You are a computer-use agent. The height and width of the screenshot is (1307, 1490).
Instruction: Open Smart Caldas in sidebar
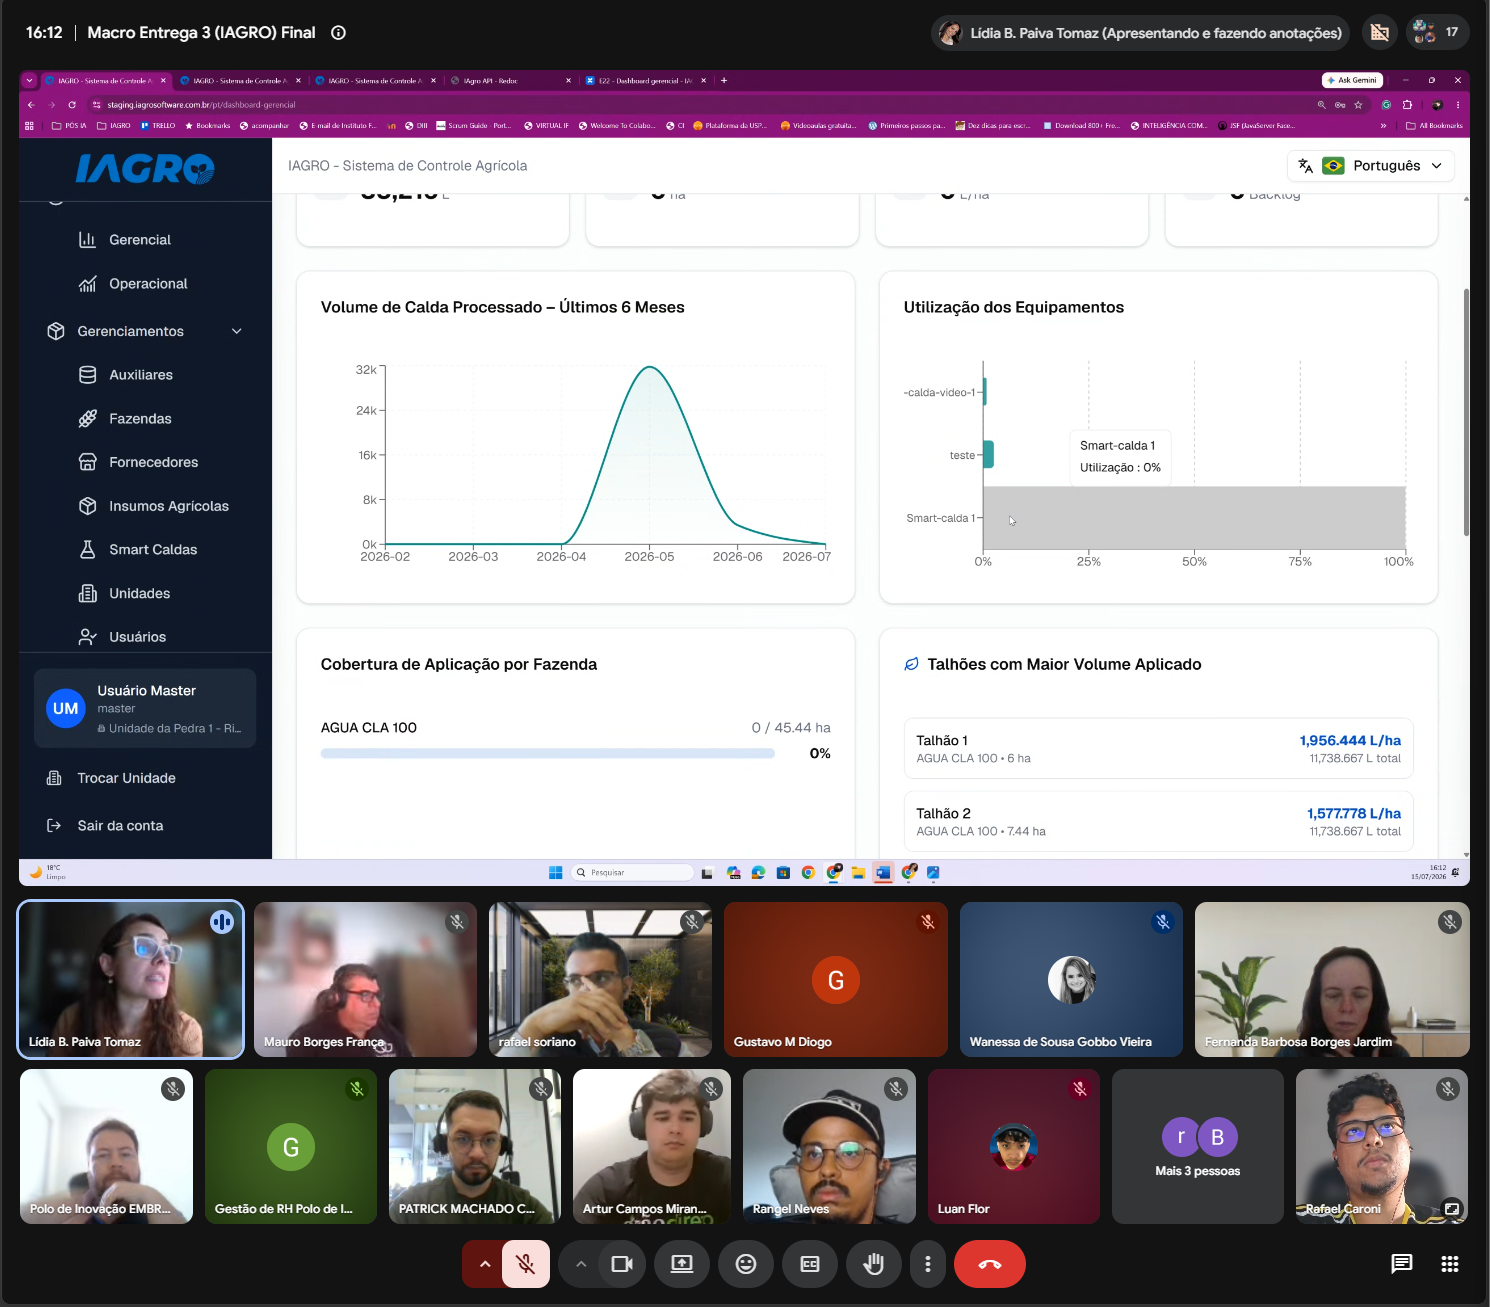153,550
